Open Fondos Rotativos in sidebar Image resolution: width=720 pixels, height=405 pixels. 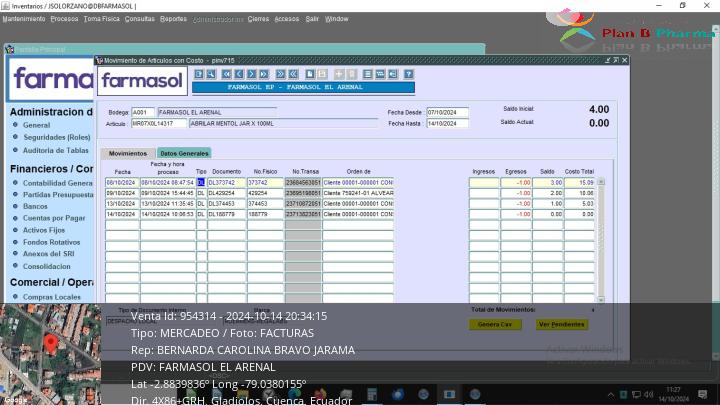pos(51,242)
